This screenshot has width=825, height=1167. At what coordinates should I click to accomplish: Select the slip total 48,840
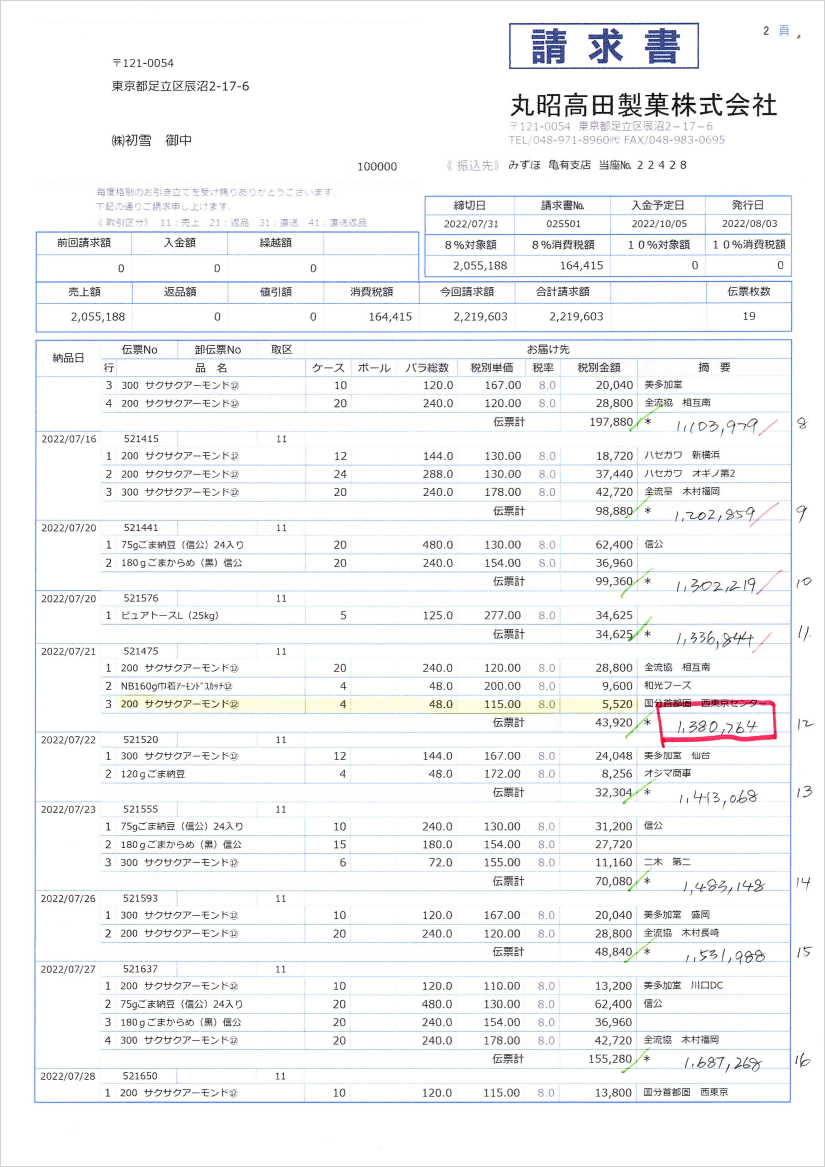click(614, 951)
